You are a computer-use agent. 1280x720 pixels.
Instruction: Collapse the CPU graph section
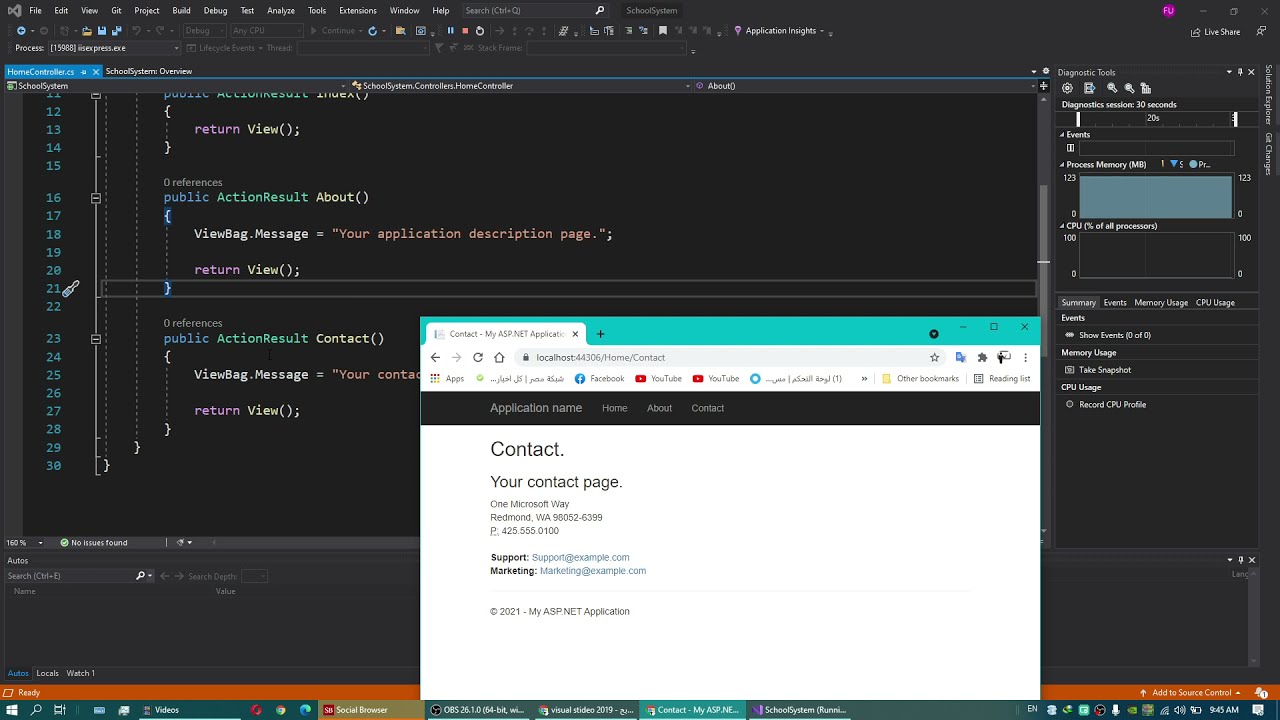pyautogui.click(x=1063, y=226)
